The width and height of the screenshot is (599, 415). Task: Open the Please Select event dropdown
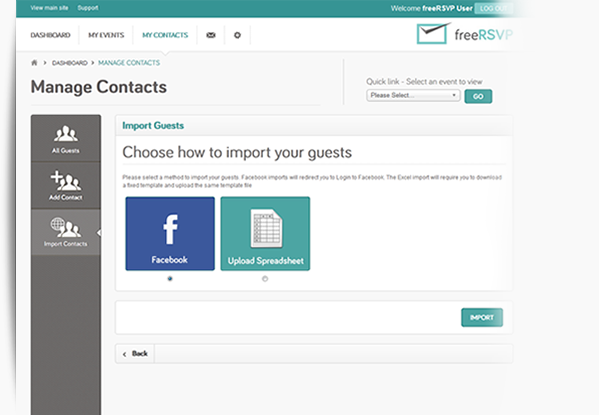pos(413,95)
